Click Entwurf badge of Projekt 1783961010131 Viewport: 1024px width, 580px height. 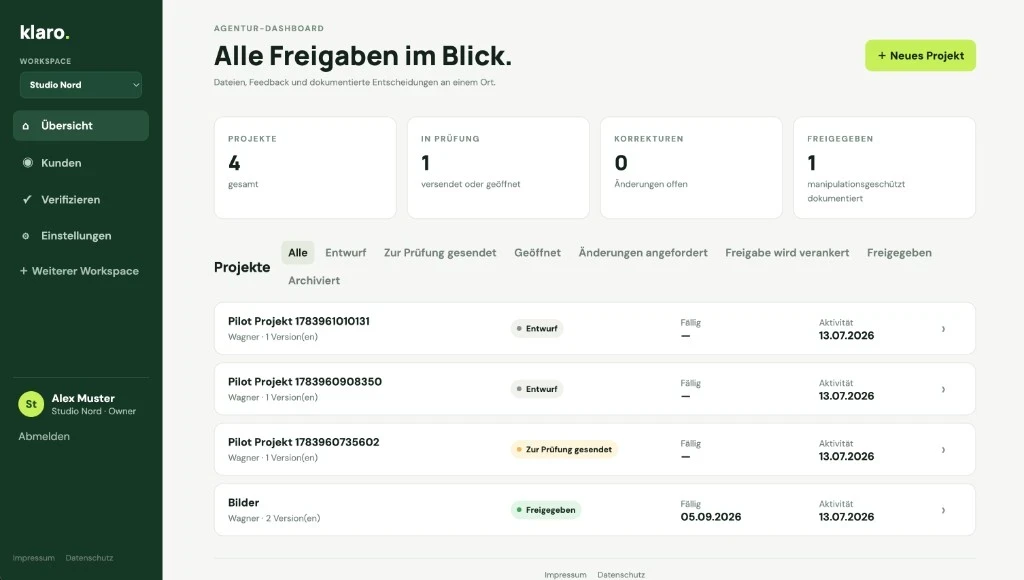point(537,329)
